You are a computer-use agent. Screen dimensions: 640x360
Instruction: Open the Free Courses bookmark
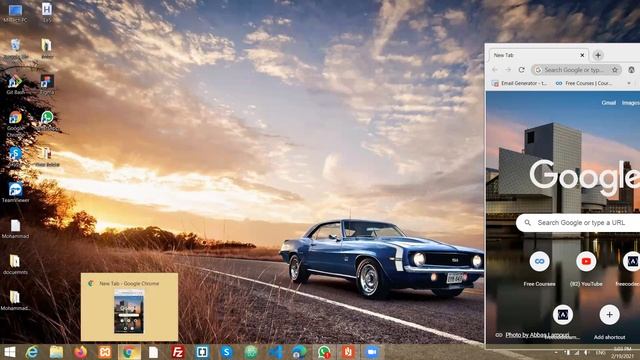[584, 83]
